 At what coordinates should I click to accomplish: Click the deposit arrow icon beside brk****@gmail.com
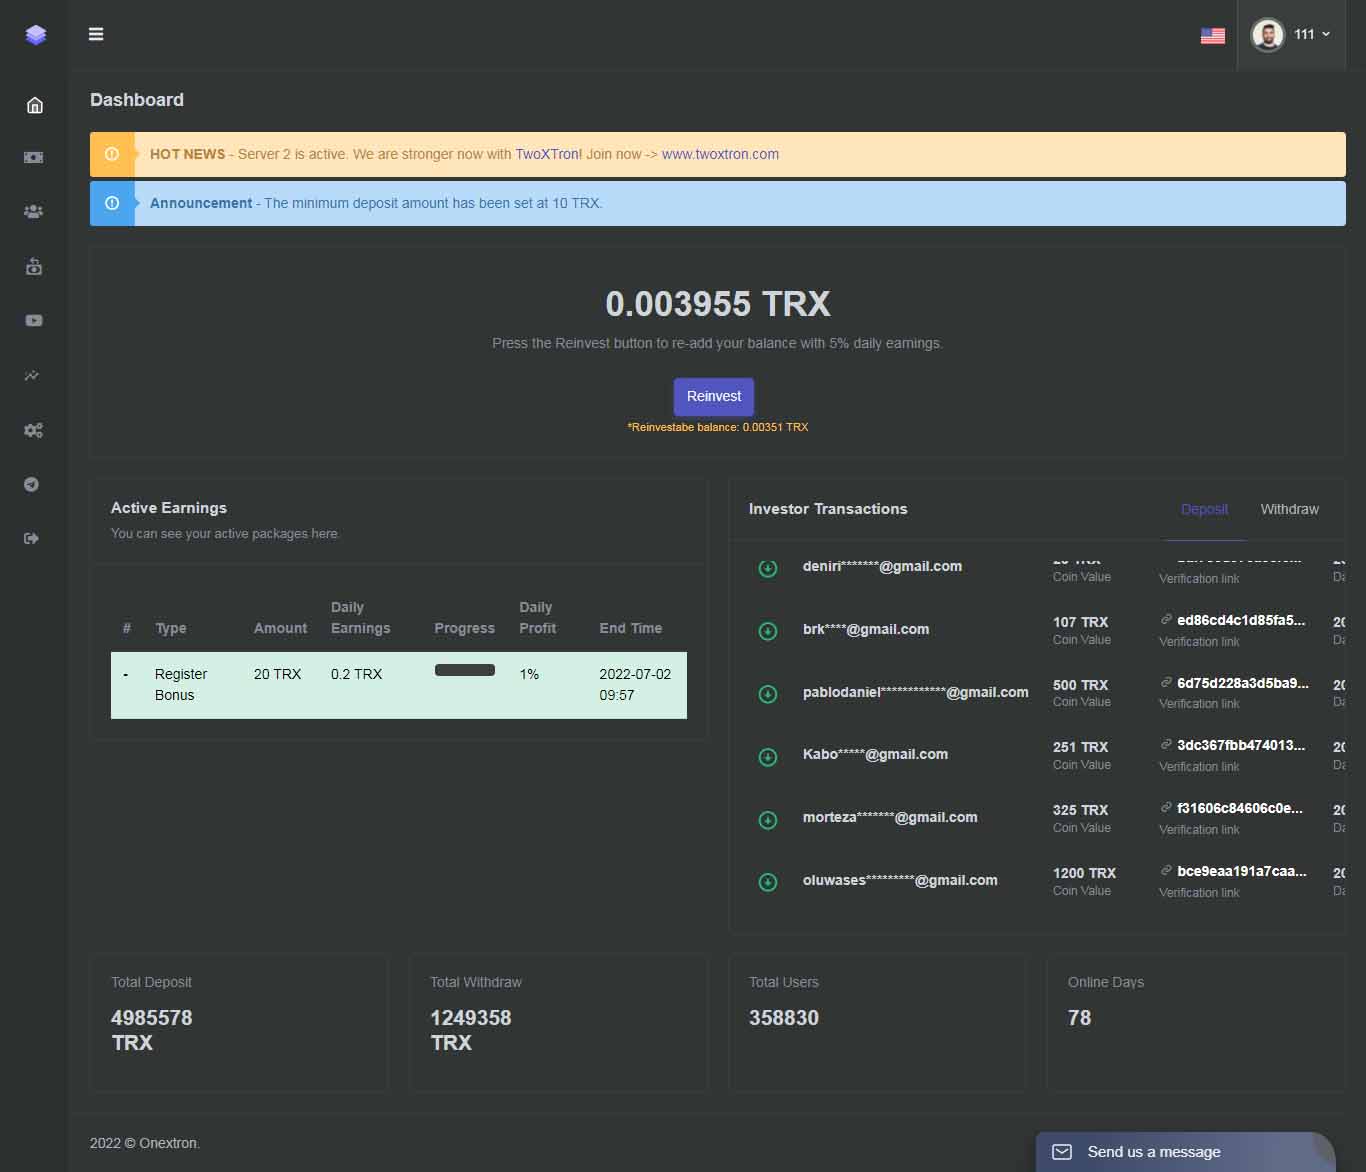768,631
